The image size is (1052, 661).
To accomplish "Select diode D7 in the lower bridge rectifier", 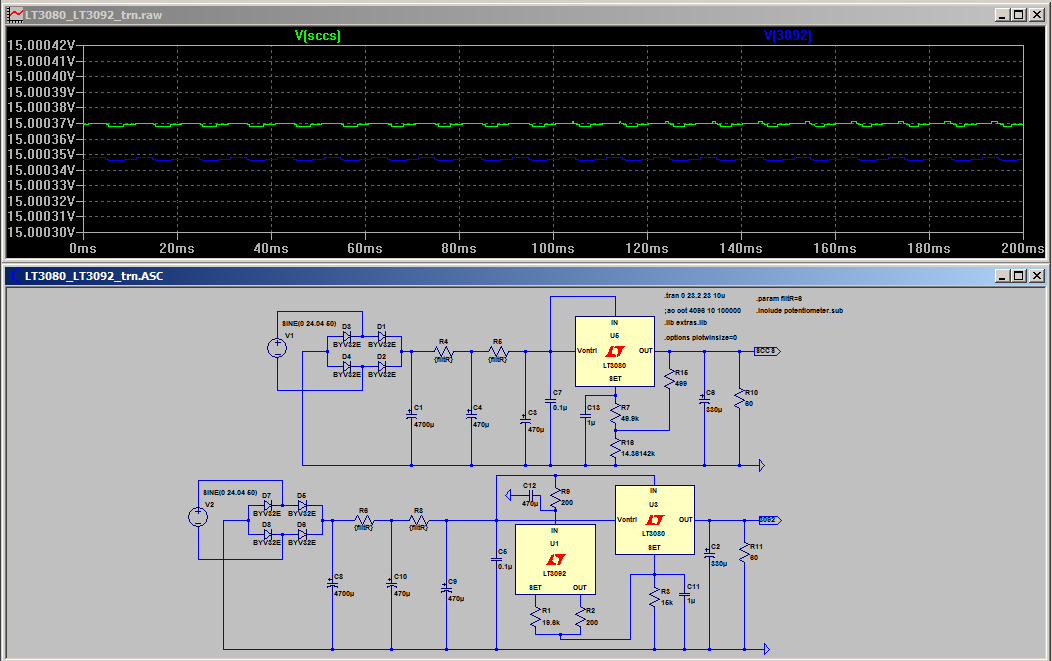I will pyautogui.click(x=268, y=505).
